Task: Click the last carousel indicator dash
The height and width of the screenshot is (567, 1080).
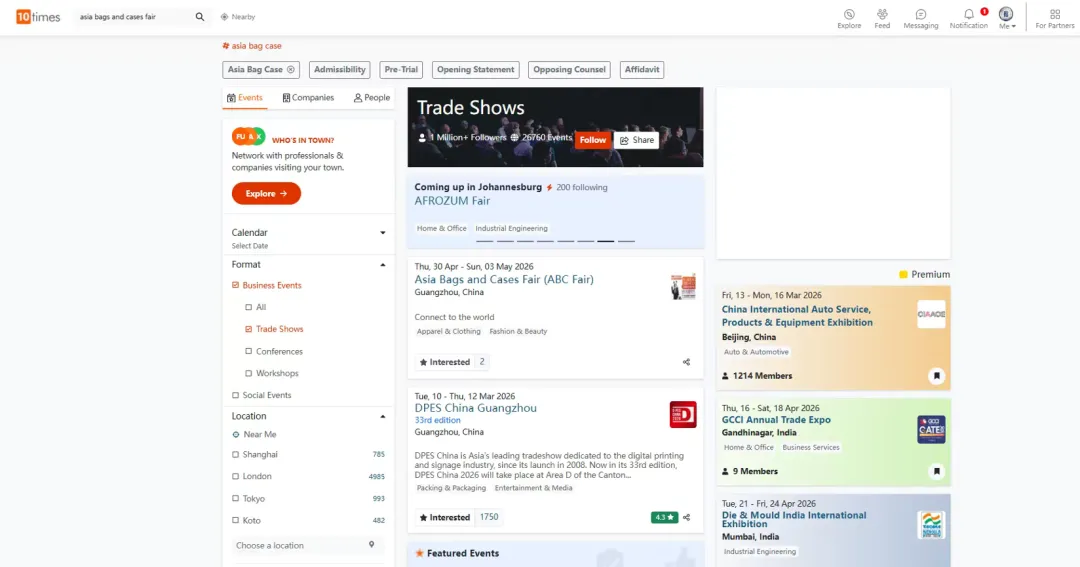Action: click(x=626, y=241)
